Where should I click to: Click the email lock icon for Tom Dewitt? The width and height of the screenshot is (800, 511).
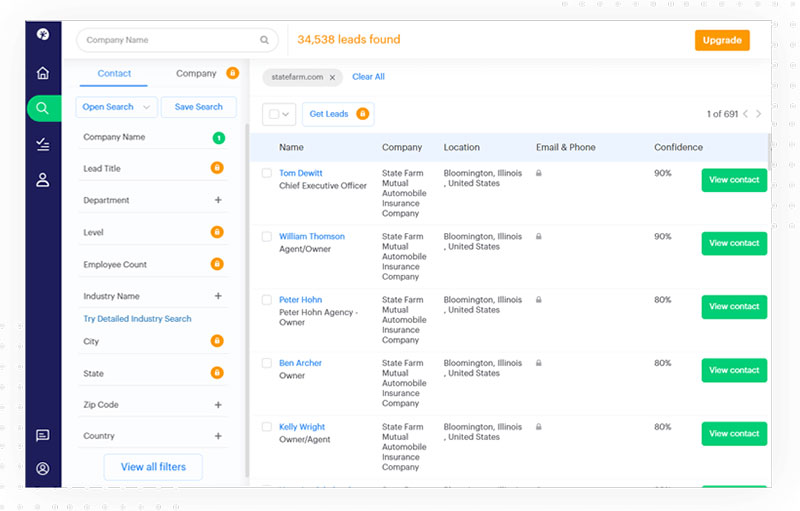(x=538, y=173)
